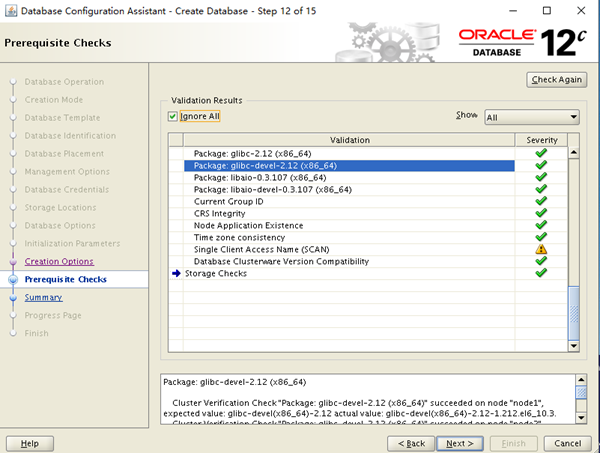
Task: Click the glibc-devel details text pane
Action: tap(368, 399)
